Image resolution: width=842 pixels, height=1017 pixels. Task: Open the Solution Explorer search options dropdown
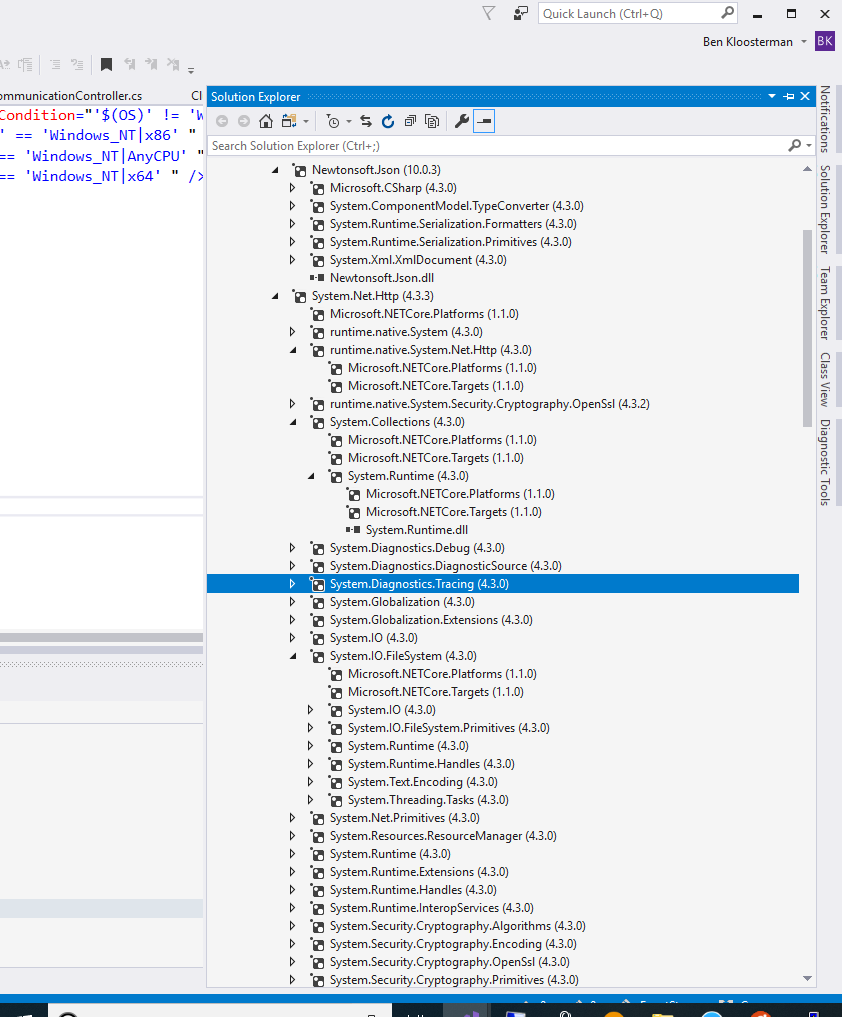pyautogui.click(x=809, y=145)
